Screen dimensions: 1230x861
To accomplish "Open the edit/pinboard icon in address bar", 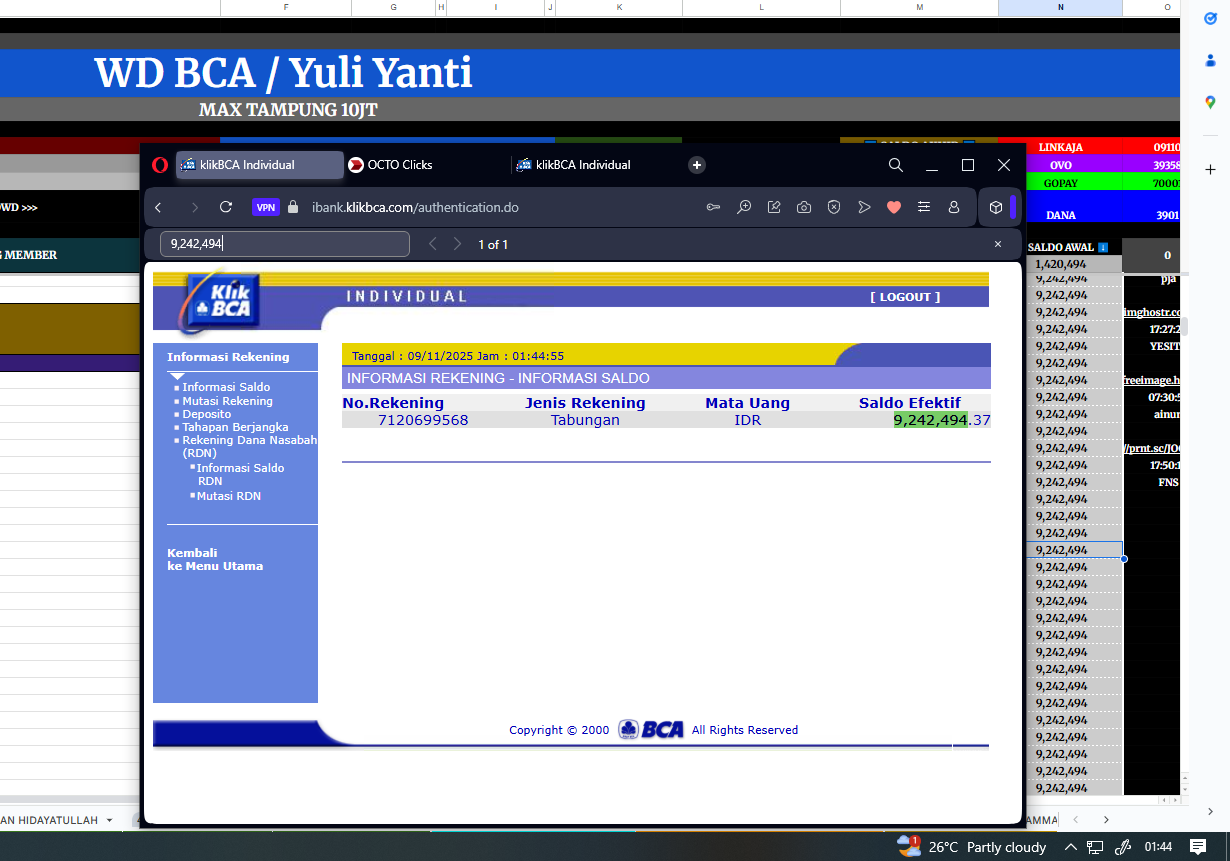I will [x=774, y=207].
